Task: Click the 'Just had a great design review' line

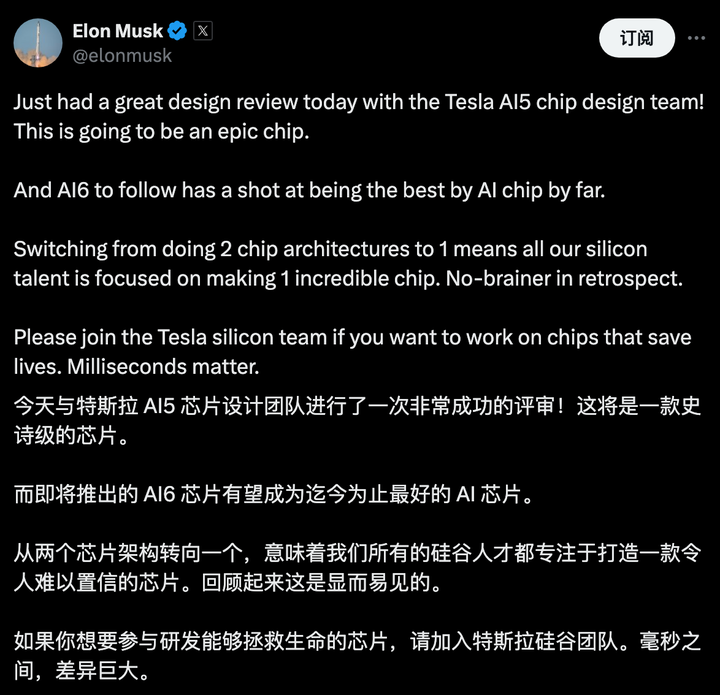Action: [x=359, y=102]
